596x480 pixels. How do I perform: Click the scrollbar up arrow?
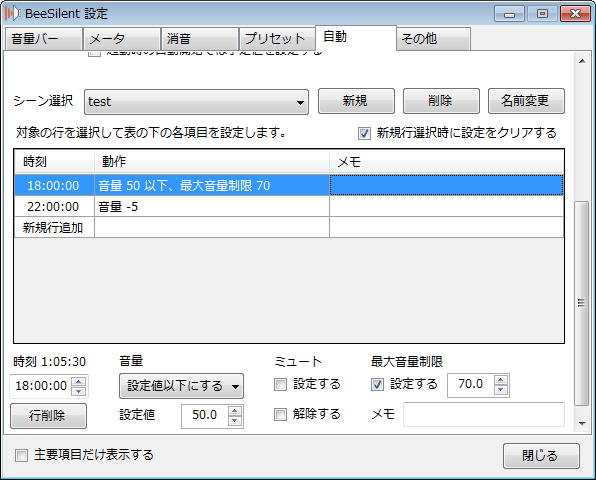(x=582, y=61)
